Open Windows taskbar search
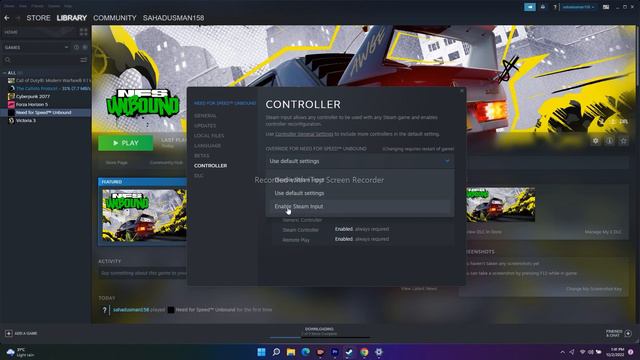The image size is (640, 360). [x=276, y=352]
